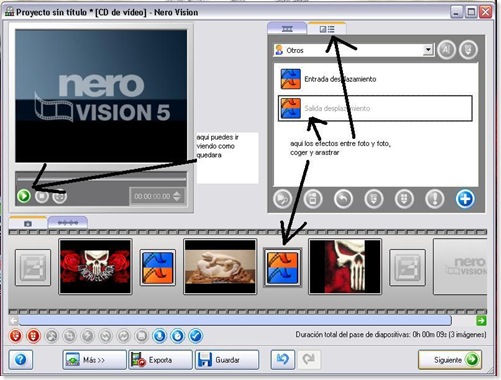Switch to the filmstrip media tab

(287, 29)
